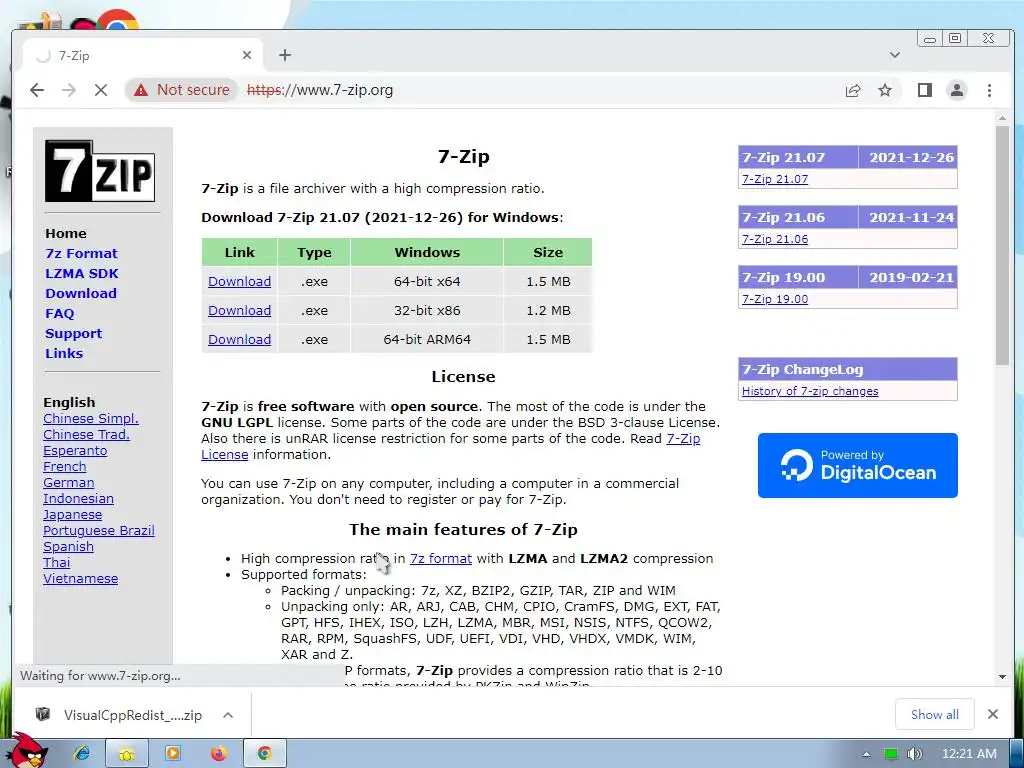Open the 7-Zip 21.07 news link
This screenshot has width=1024, height=768.
(x=775, y=179)
